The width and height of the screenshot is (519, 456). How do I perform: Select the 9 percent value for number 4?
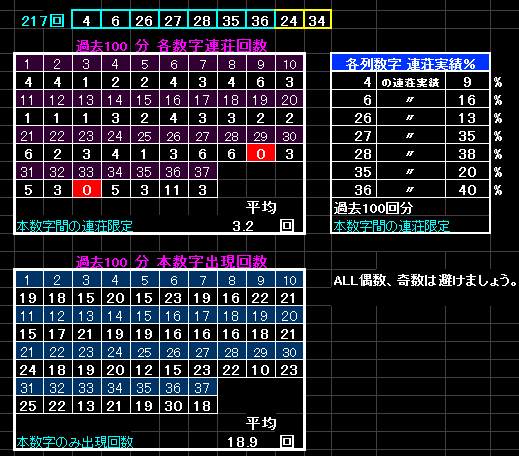pyautogui.click(x=467, y=82)
